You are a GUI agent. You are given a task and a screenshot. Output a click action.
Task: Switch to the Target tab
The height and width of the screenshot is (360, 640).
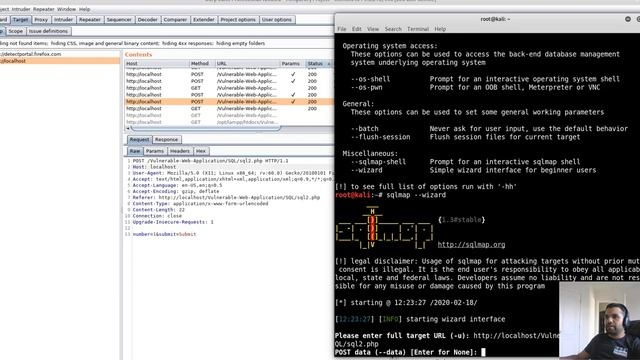coord(20,20)
